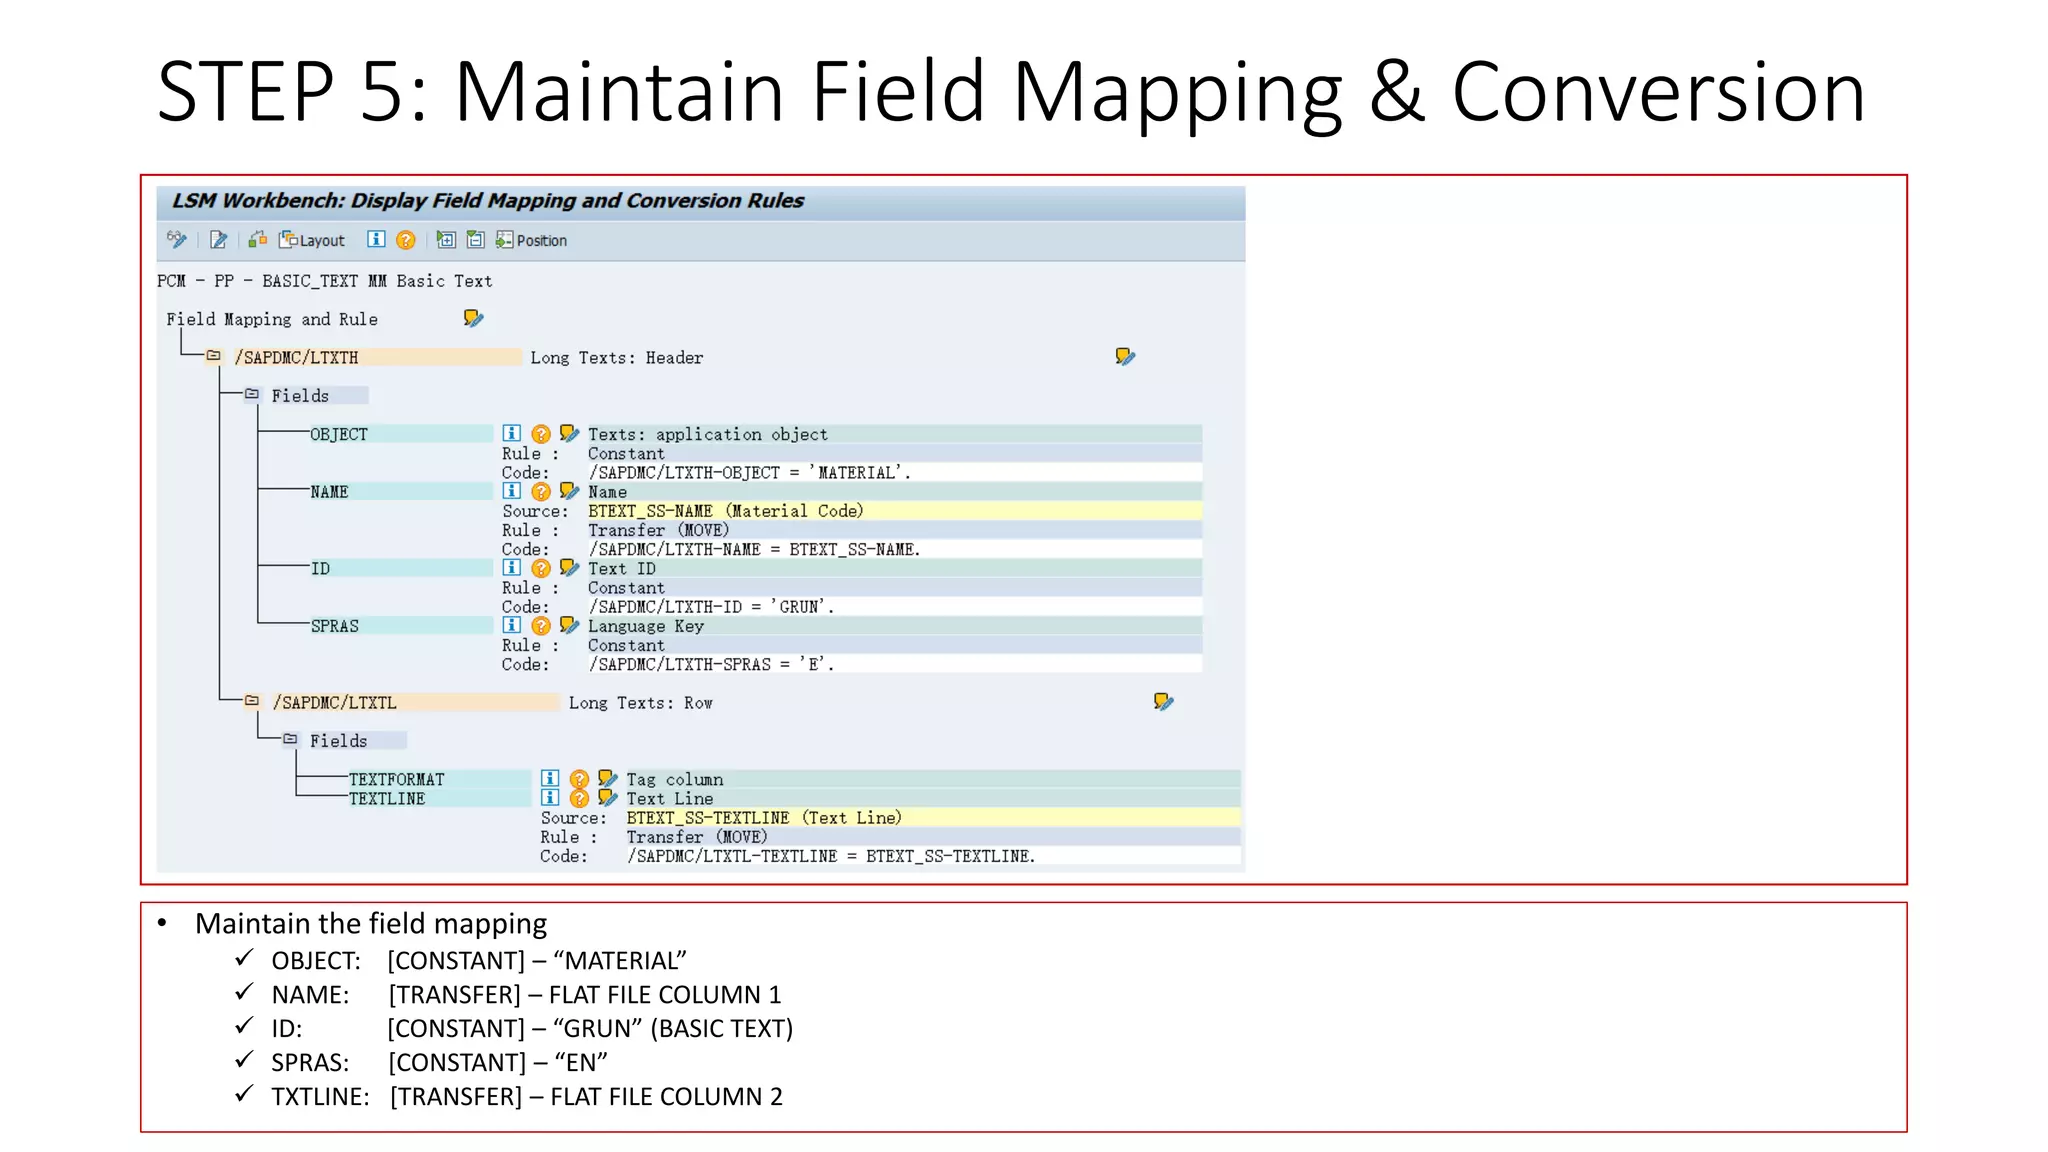
Task: Click the Position toolbar button
Action: point(532,240)
